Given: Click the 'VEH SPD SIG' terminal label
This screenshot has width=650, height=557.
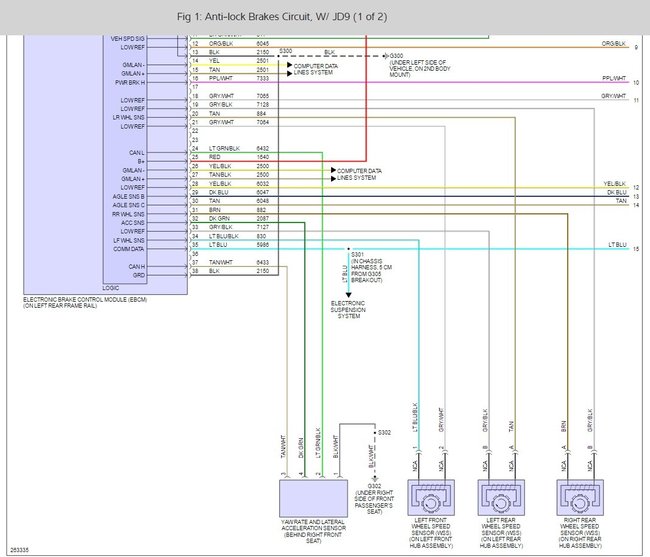Looking at the screenshot, I should [128, 39].
